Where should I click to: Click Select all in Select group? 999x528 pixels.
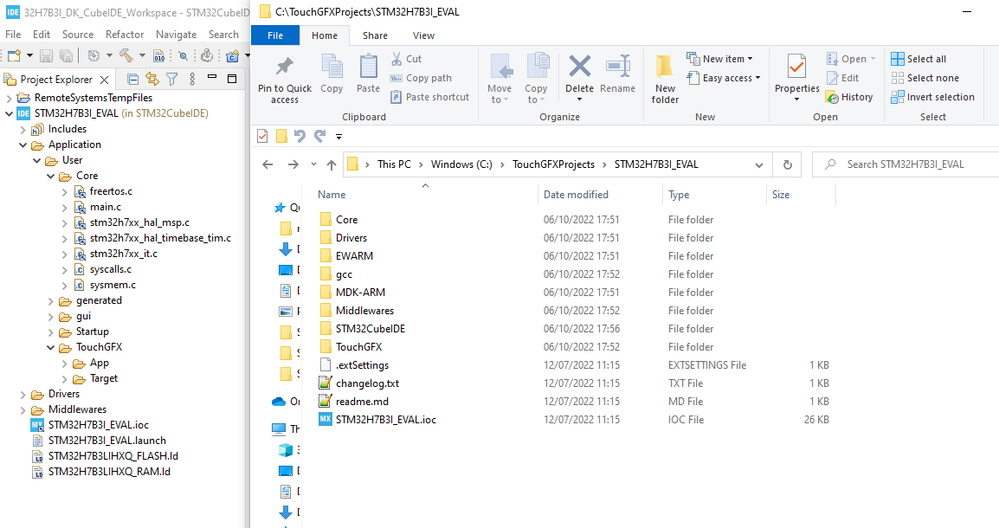[x=918, y=59]
